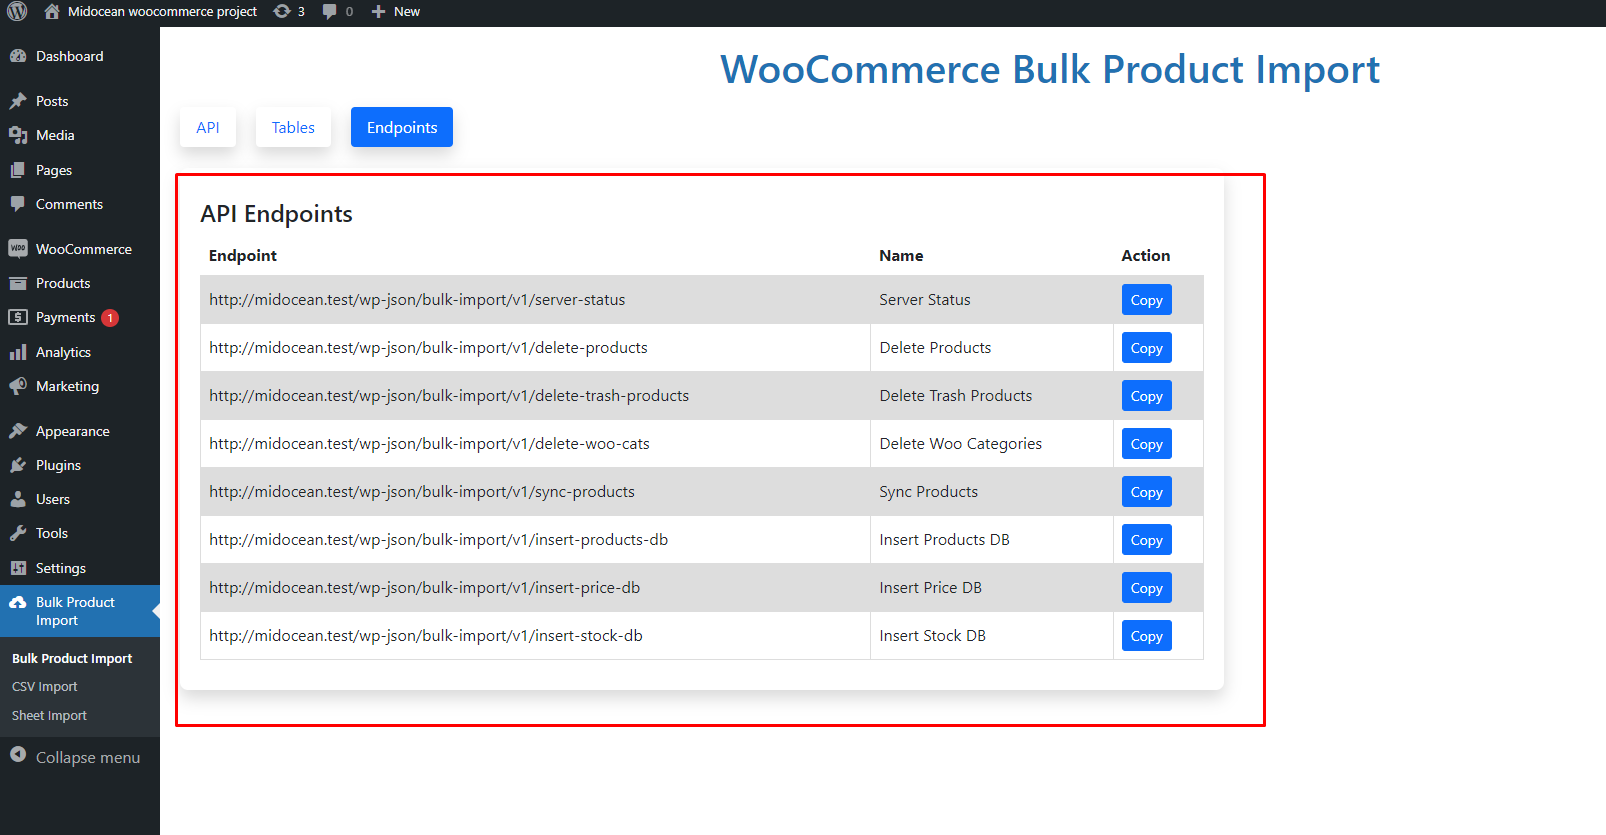
Task: Open the Settings menu
Action: click(61, 568)
